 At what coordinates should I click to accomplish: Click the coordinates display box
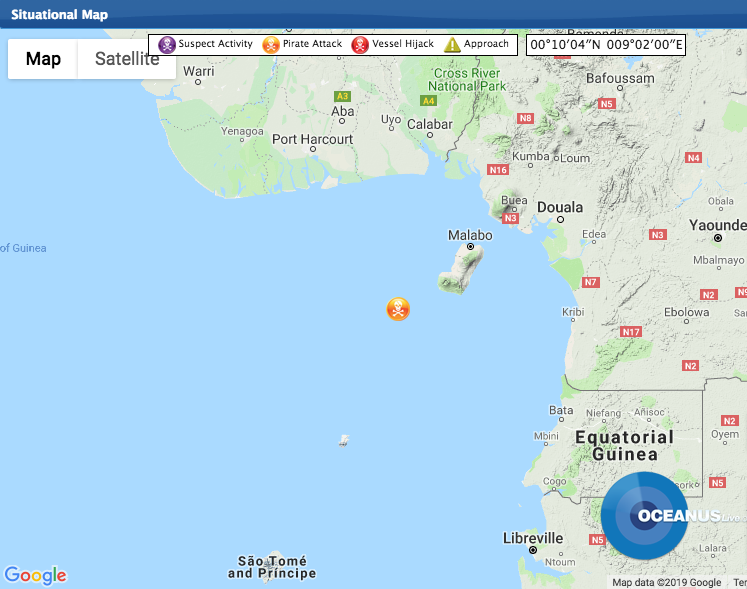[x=607, y=45]
